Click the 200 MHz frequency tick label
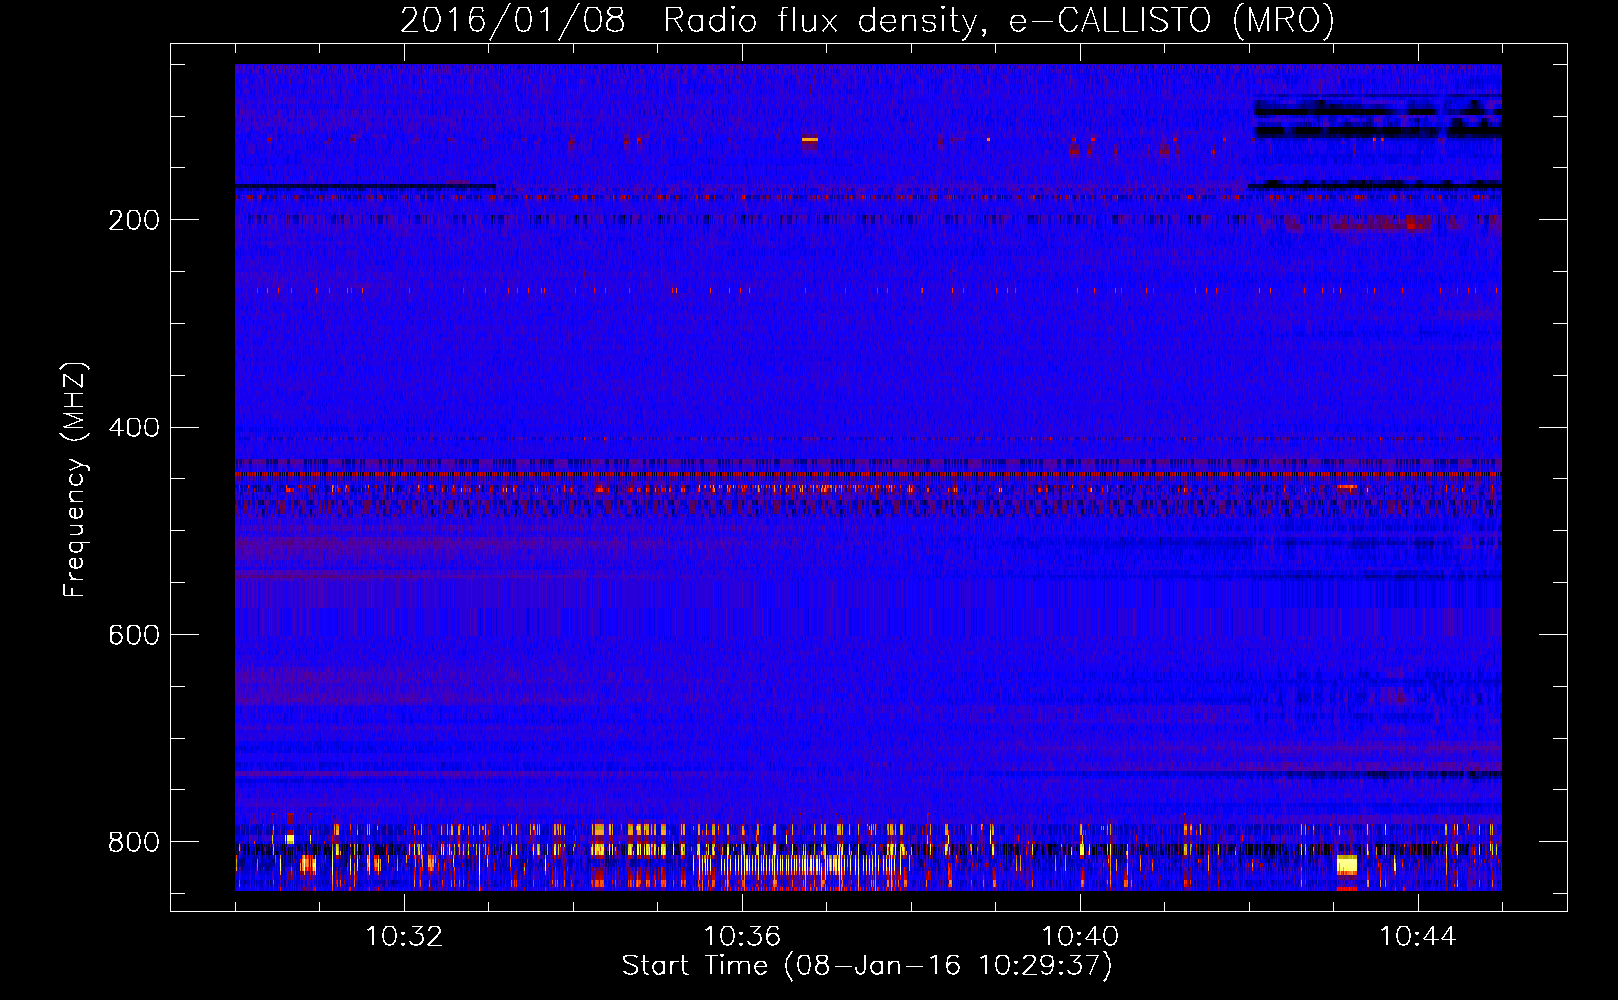 (x=134, y=220)
